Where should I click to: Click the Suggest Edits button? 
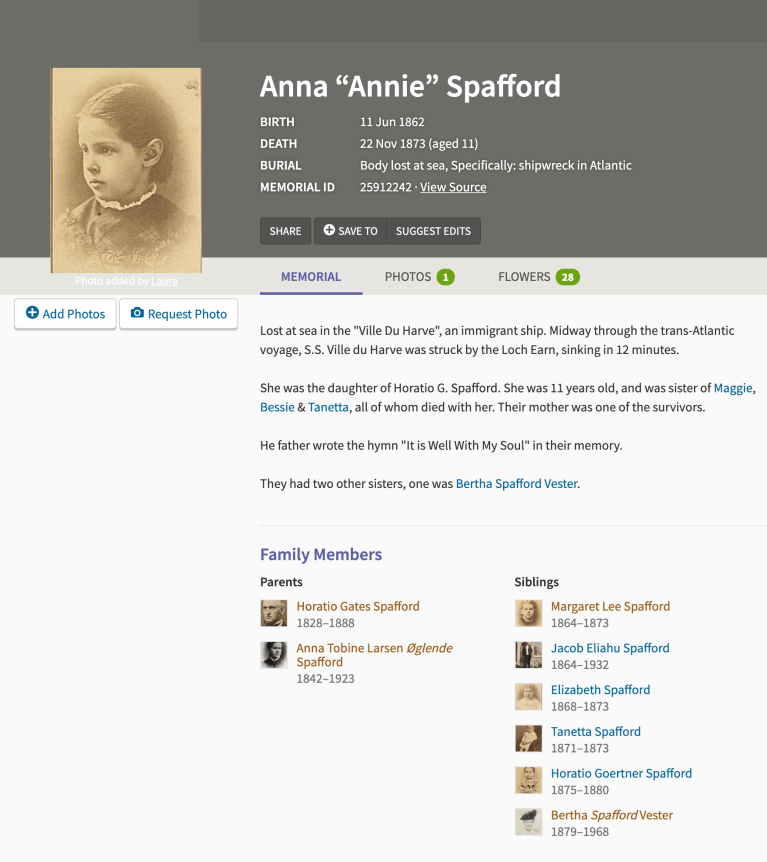[433, 231]
